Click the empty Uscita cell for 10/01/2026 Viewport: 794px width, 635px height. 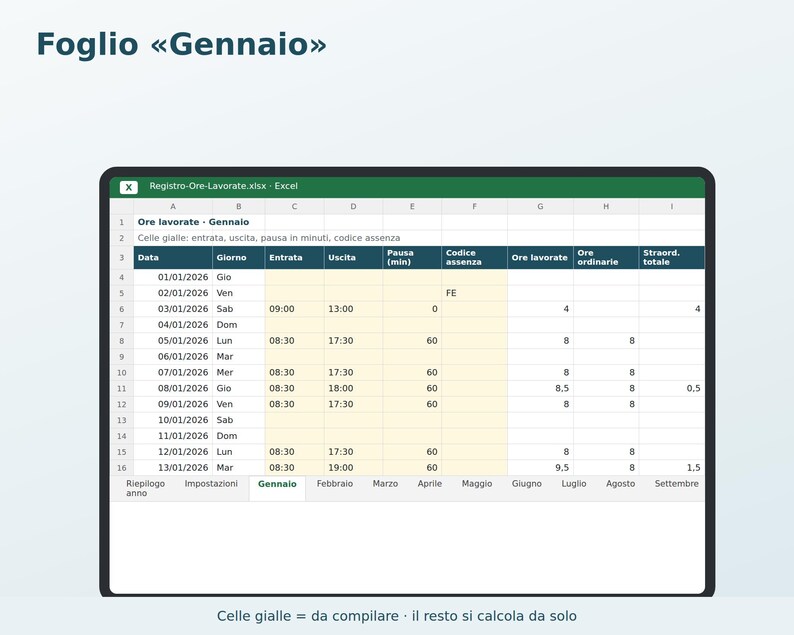(x=353, y=420)
